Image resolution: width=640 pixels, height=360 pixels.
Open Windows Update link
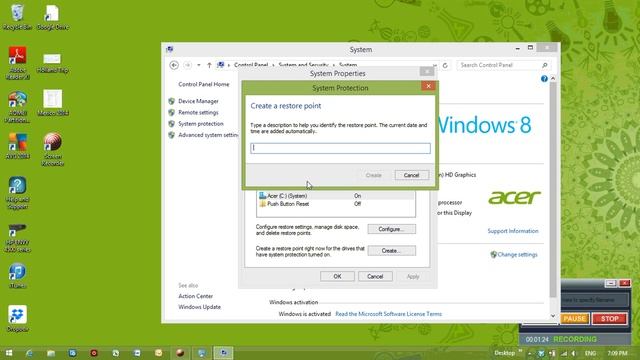point(199,307)
